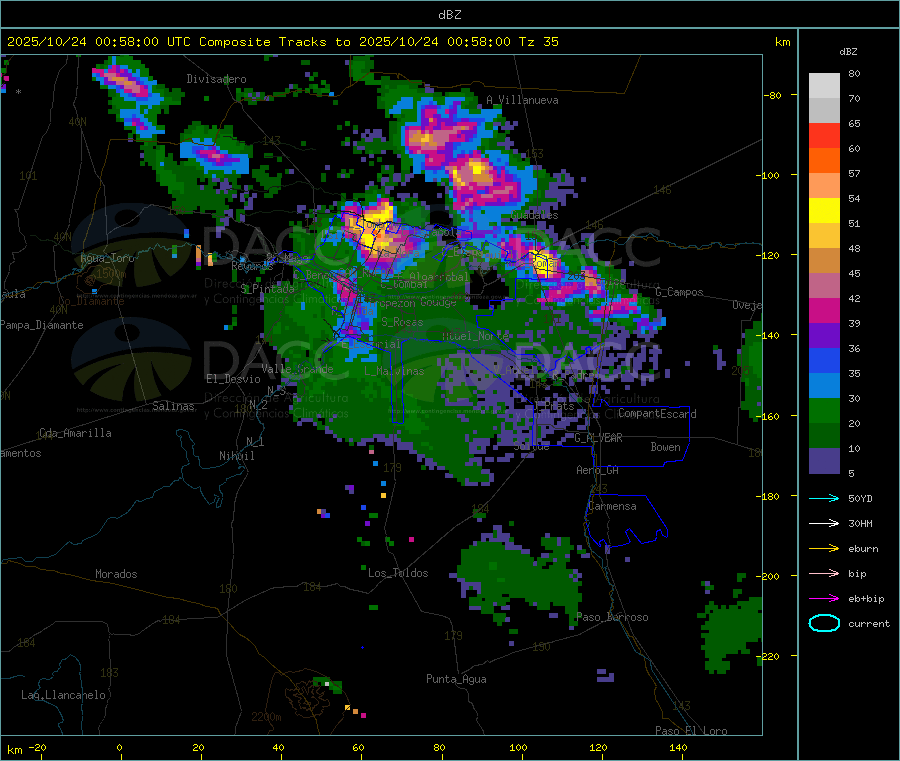The image size is (900, 761).
Task: Select the Agua_Toro place label
Action: coord(107,258)
